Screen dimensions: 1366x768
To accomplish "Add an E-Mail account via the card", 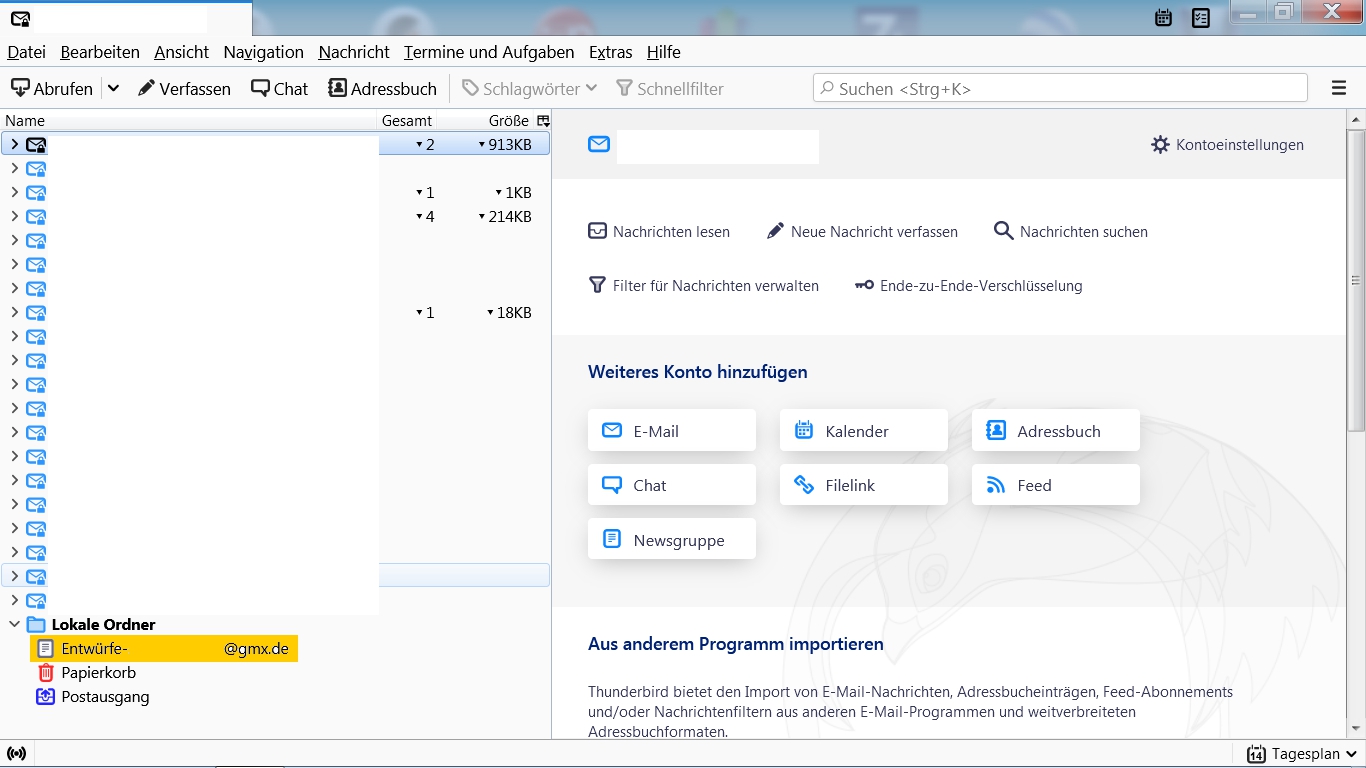I will tap(672, 430).
